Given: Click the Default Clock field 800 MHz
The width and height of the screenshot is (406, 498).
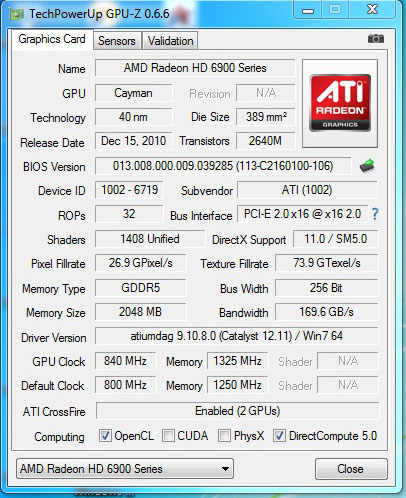Looking at the screenshot, I should (x=125, y=385).
